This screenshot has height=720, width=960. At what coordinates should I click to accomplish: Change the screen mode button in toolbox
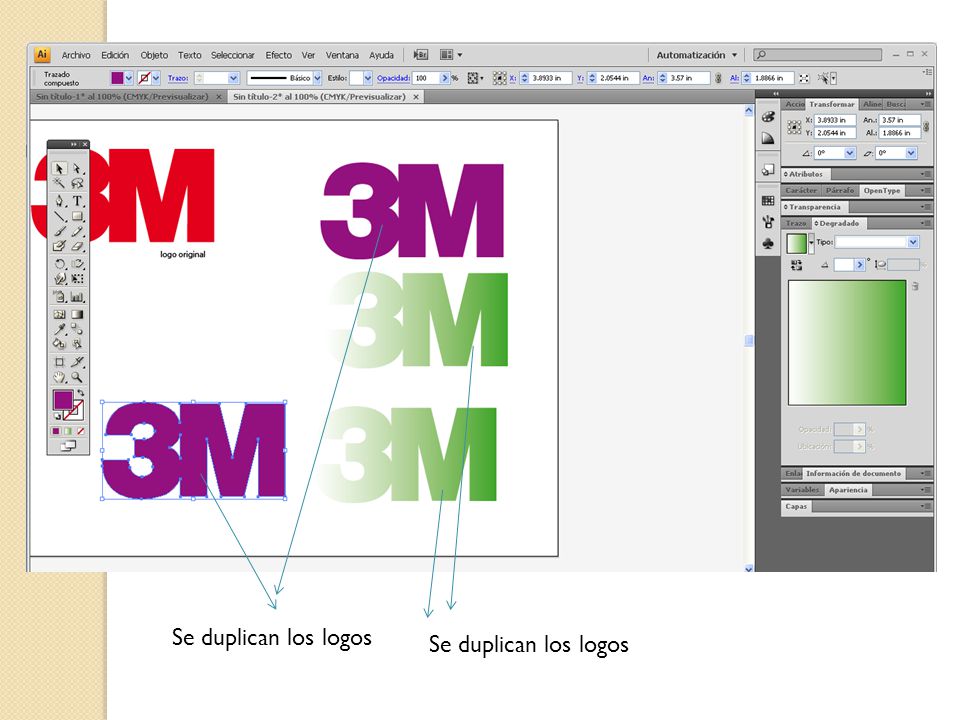[68, 446]
